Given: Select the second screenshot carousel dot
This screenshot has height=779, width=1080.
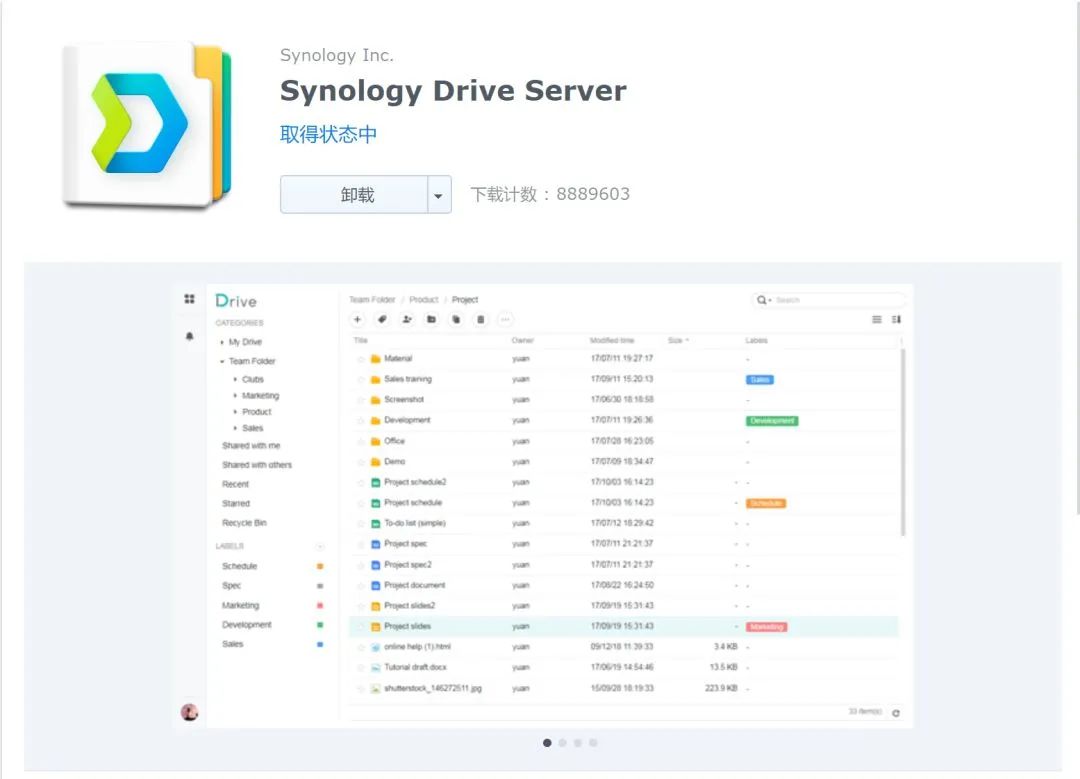Looking at the screenshot, I should 563,742.
